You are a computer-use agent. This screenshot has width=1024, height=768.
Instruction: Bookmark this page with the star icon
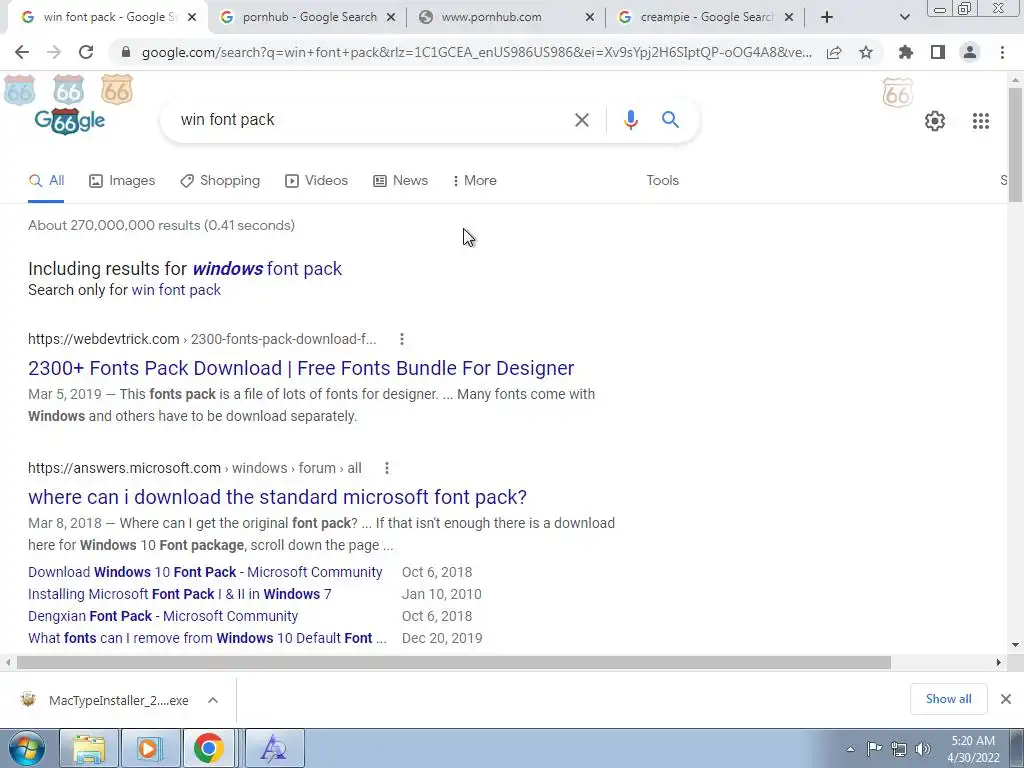click(x=866, y=52)
